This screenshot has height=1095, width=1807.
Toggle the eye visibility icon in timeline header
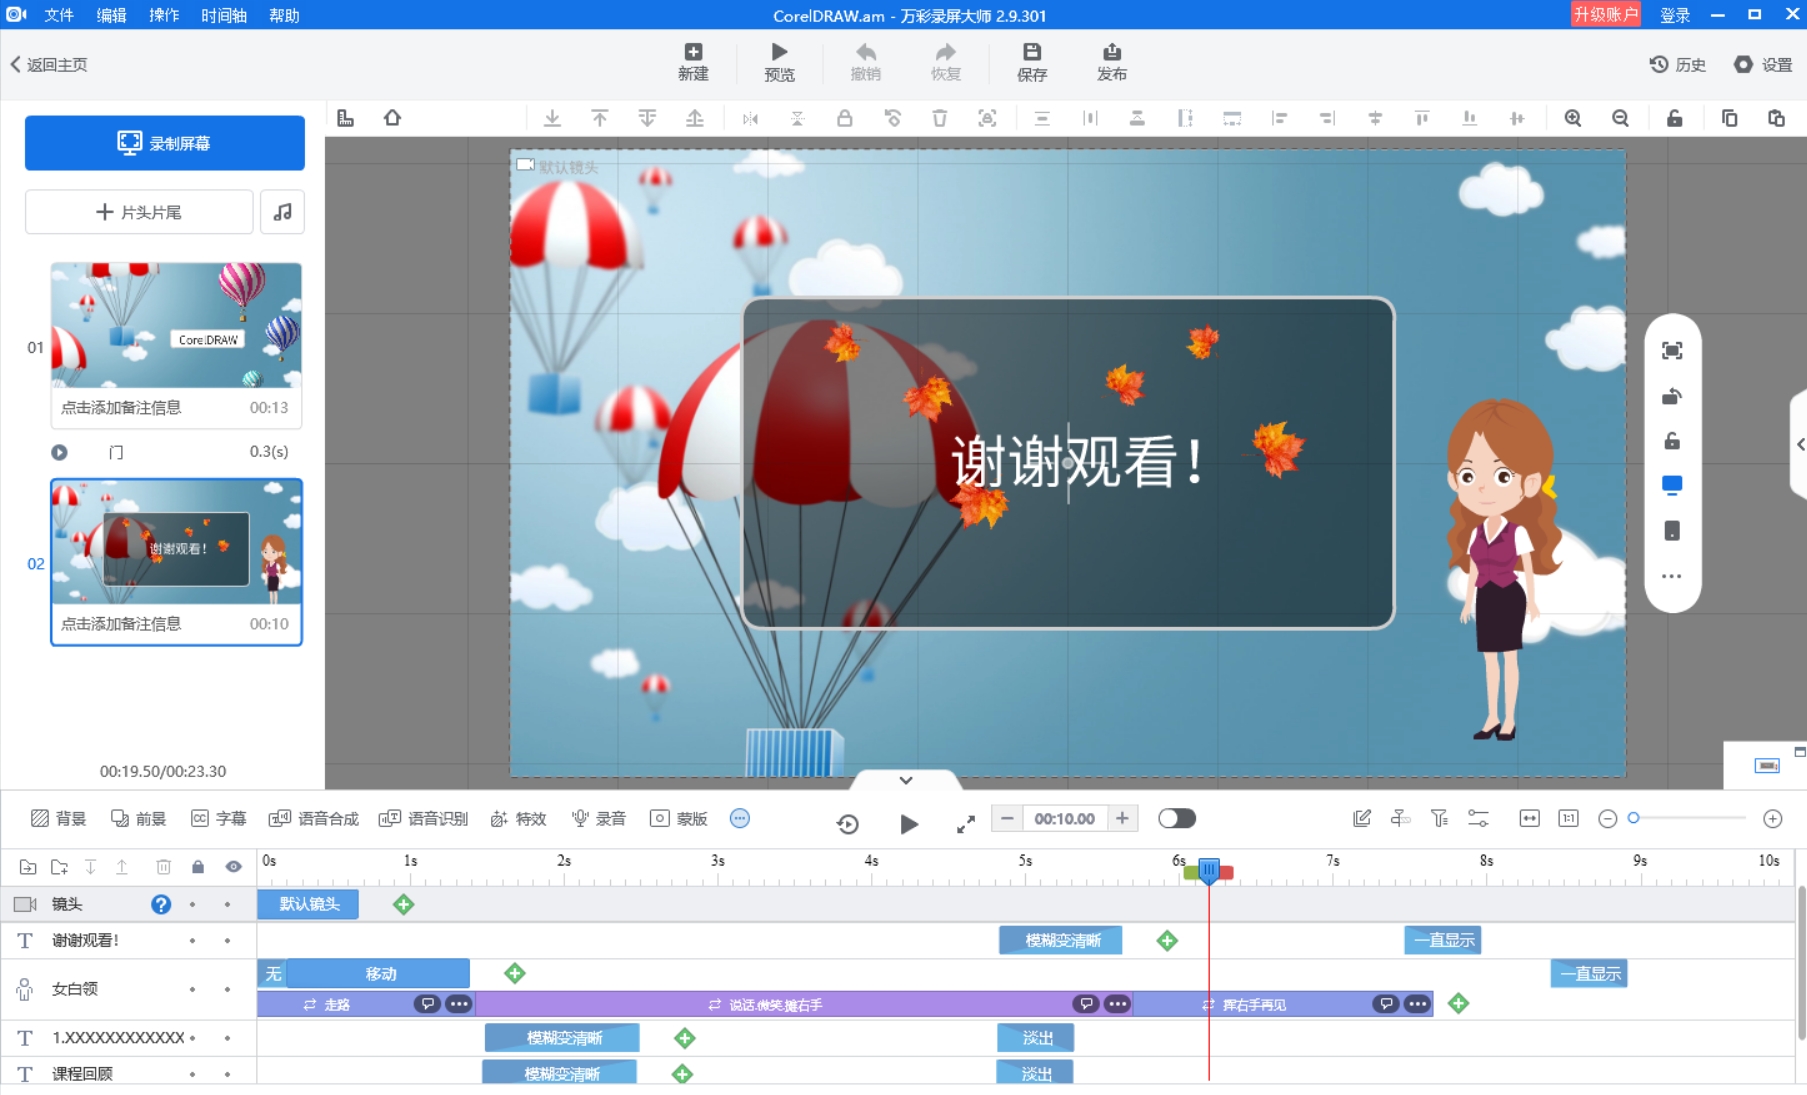[x=233, y=866]
